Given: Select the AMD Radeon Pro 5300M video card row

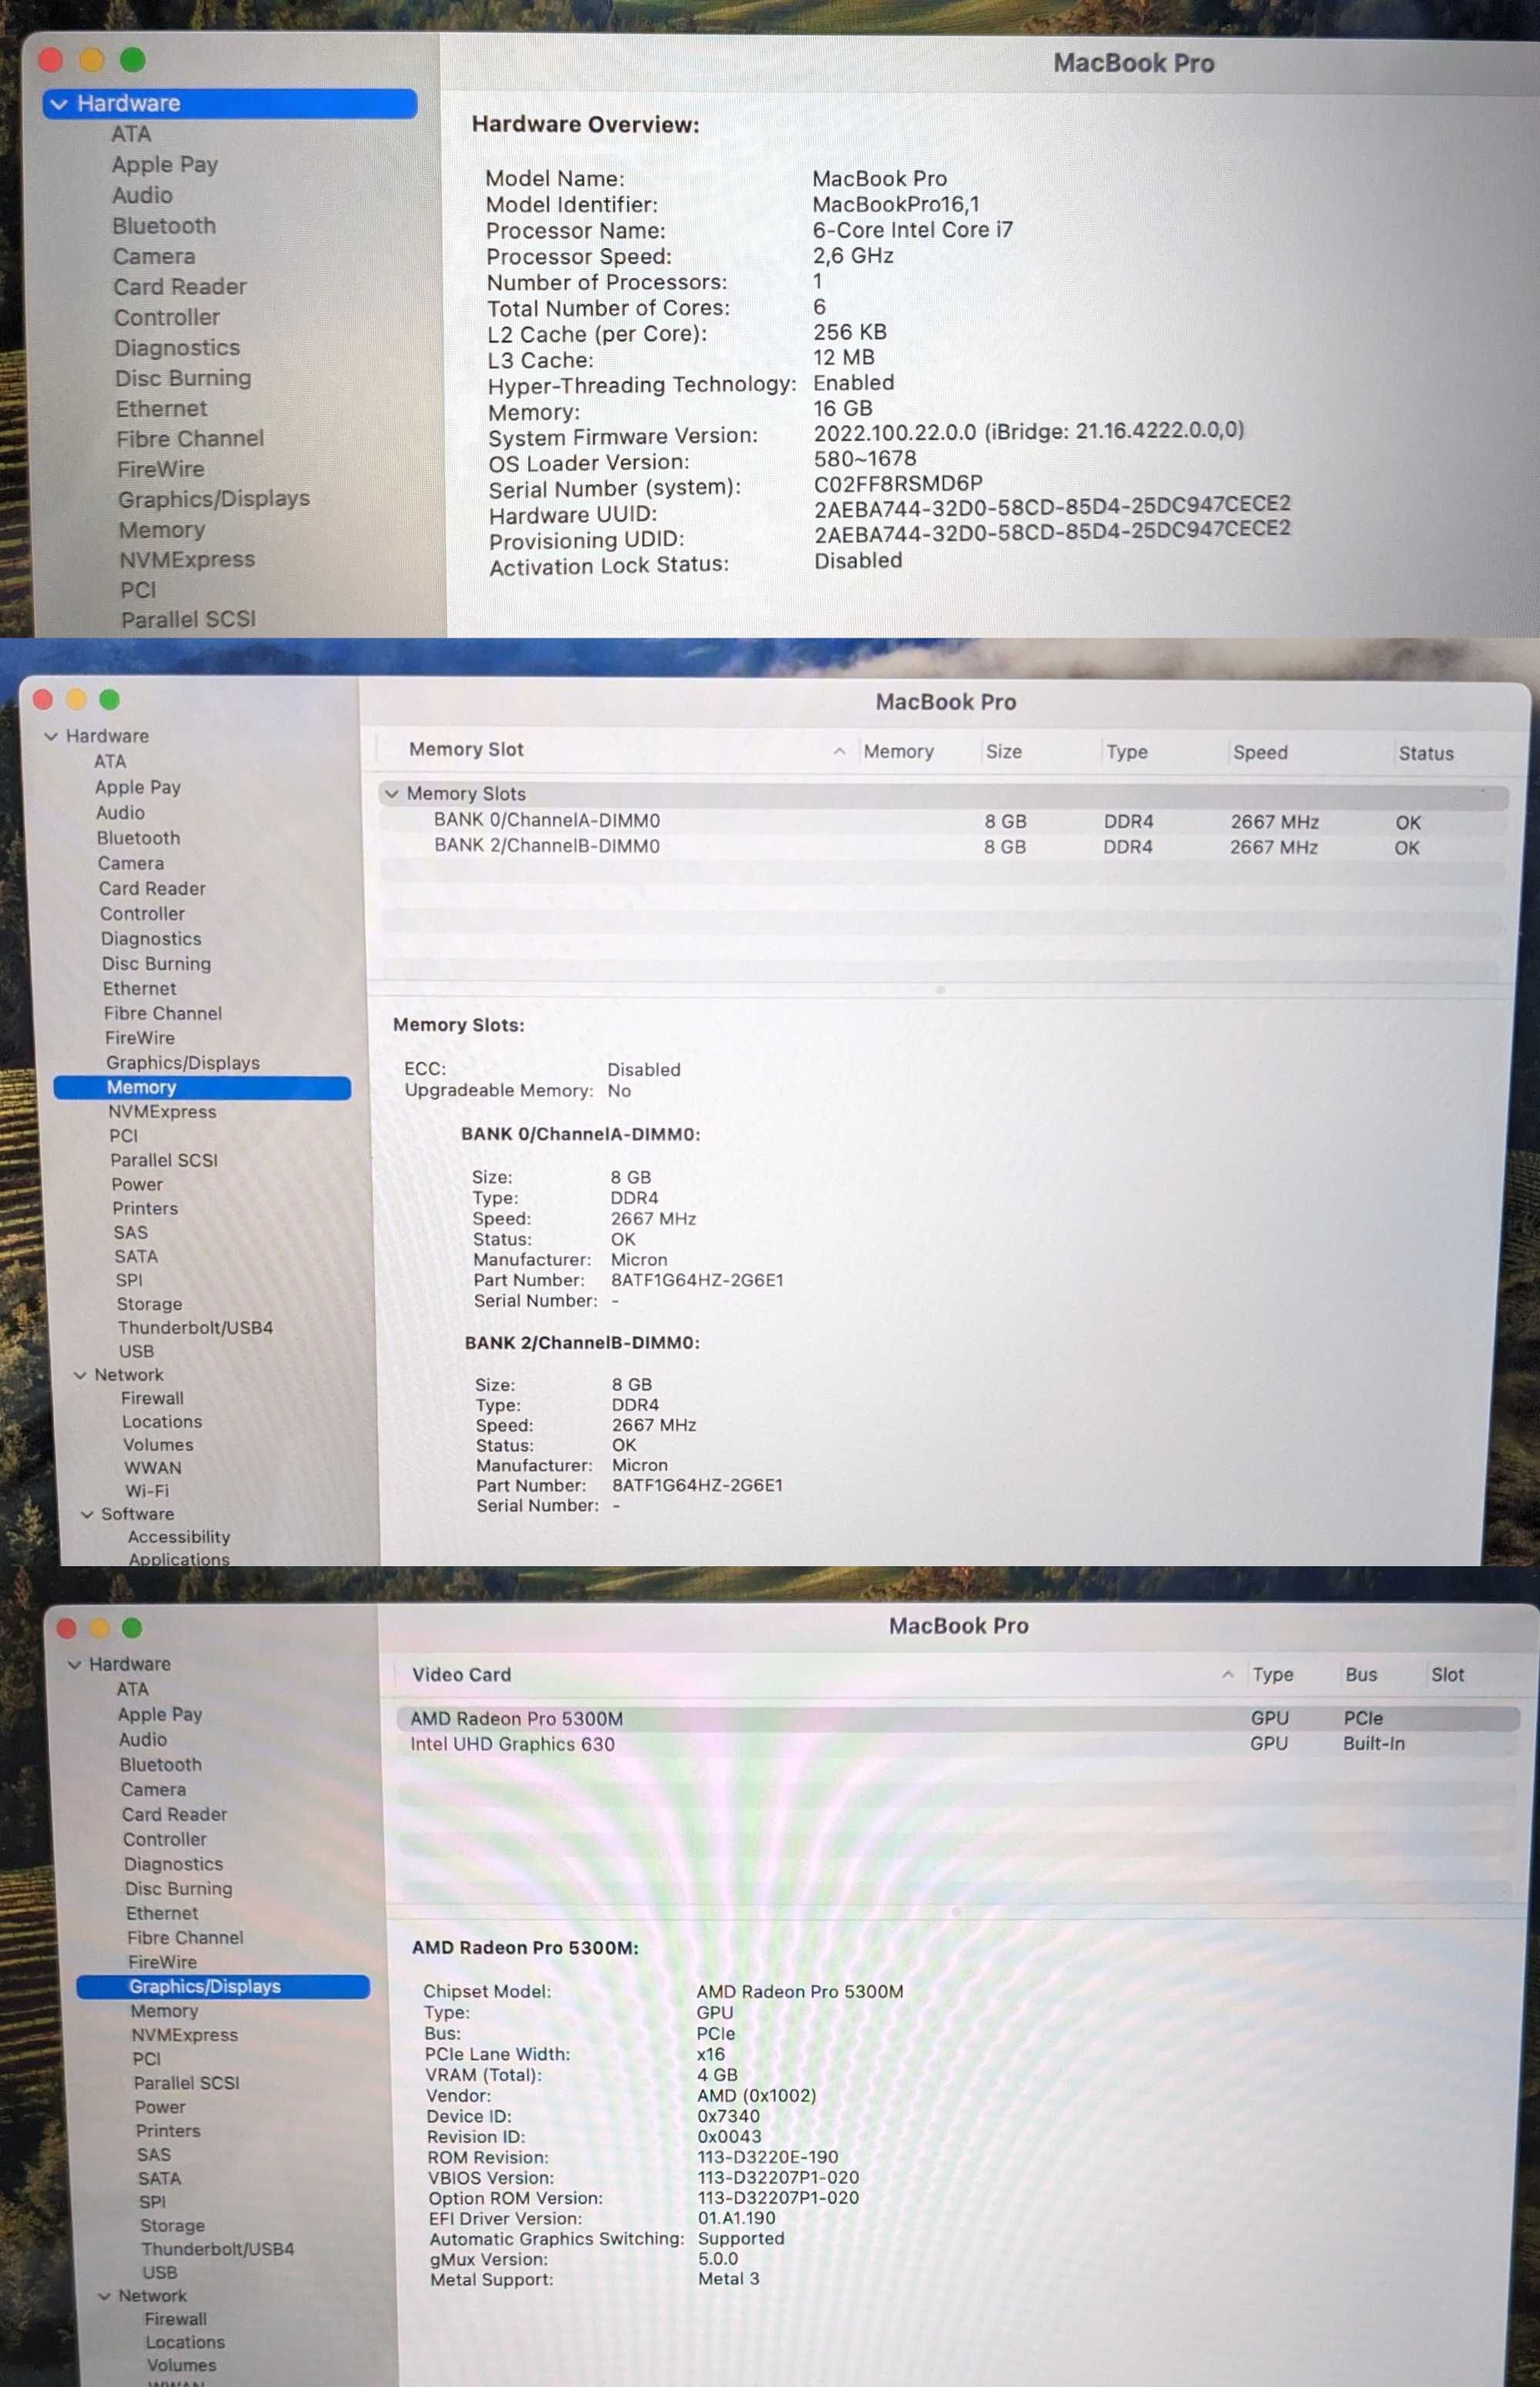Looking at the screenshot, I should pyautogui.click(x=958, y=1718).
